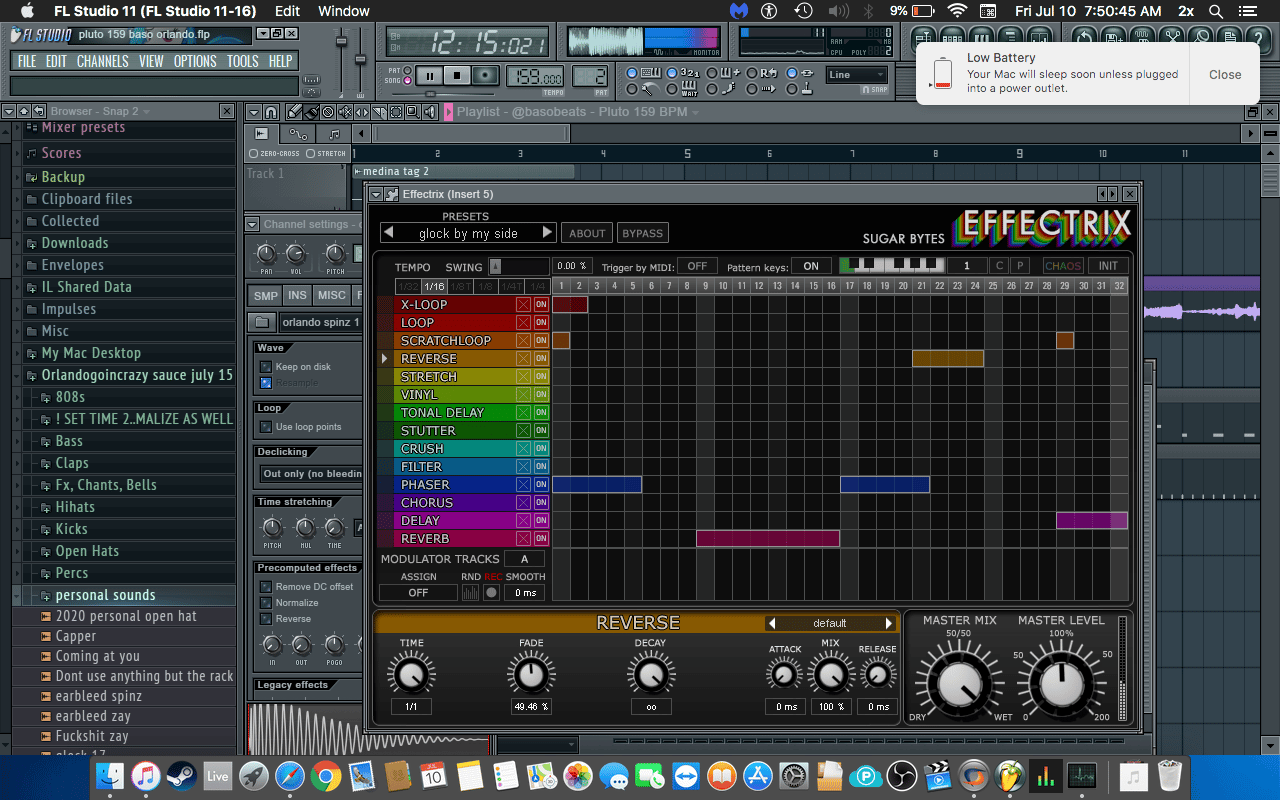Click the MASTER MIX dry/wet knob
Viewport: 1280px width, 800px height.
click(x=960, y=683)
